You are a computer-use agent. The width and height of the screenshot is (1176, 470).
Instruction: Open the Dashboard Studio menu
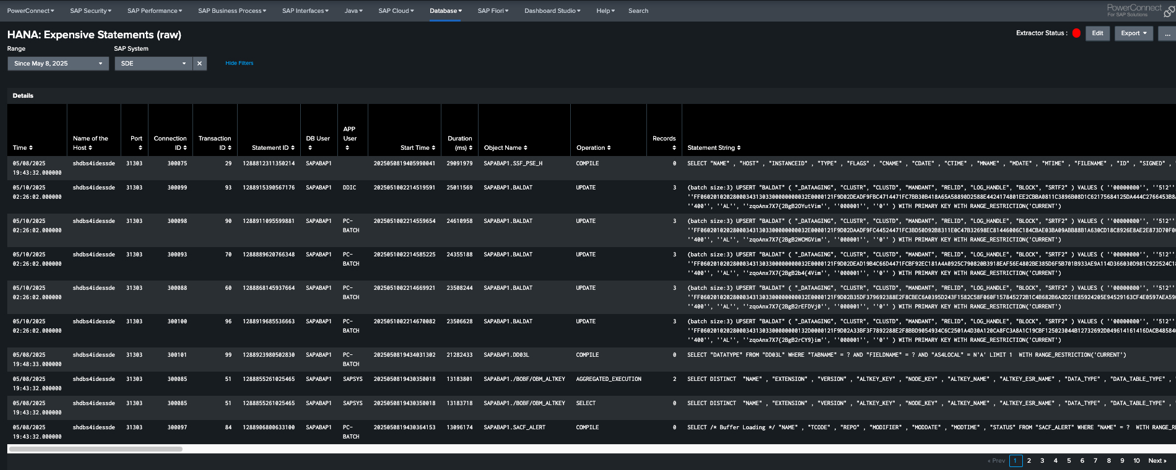click(x=554, y=11)
